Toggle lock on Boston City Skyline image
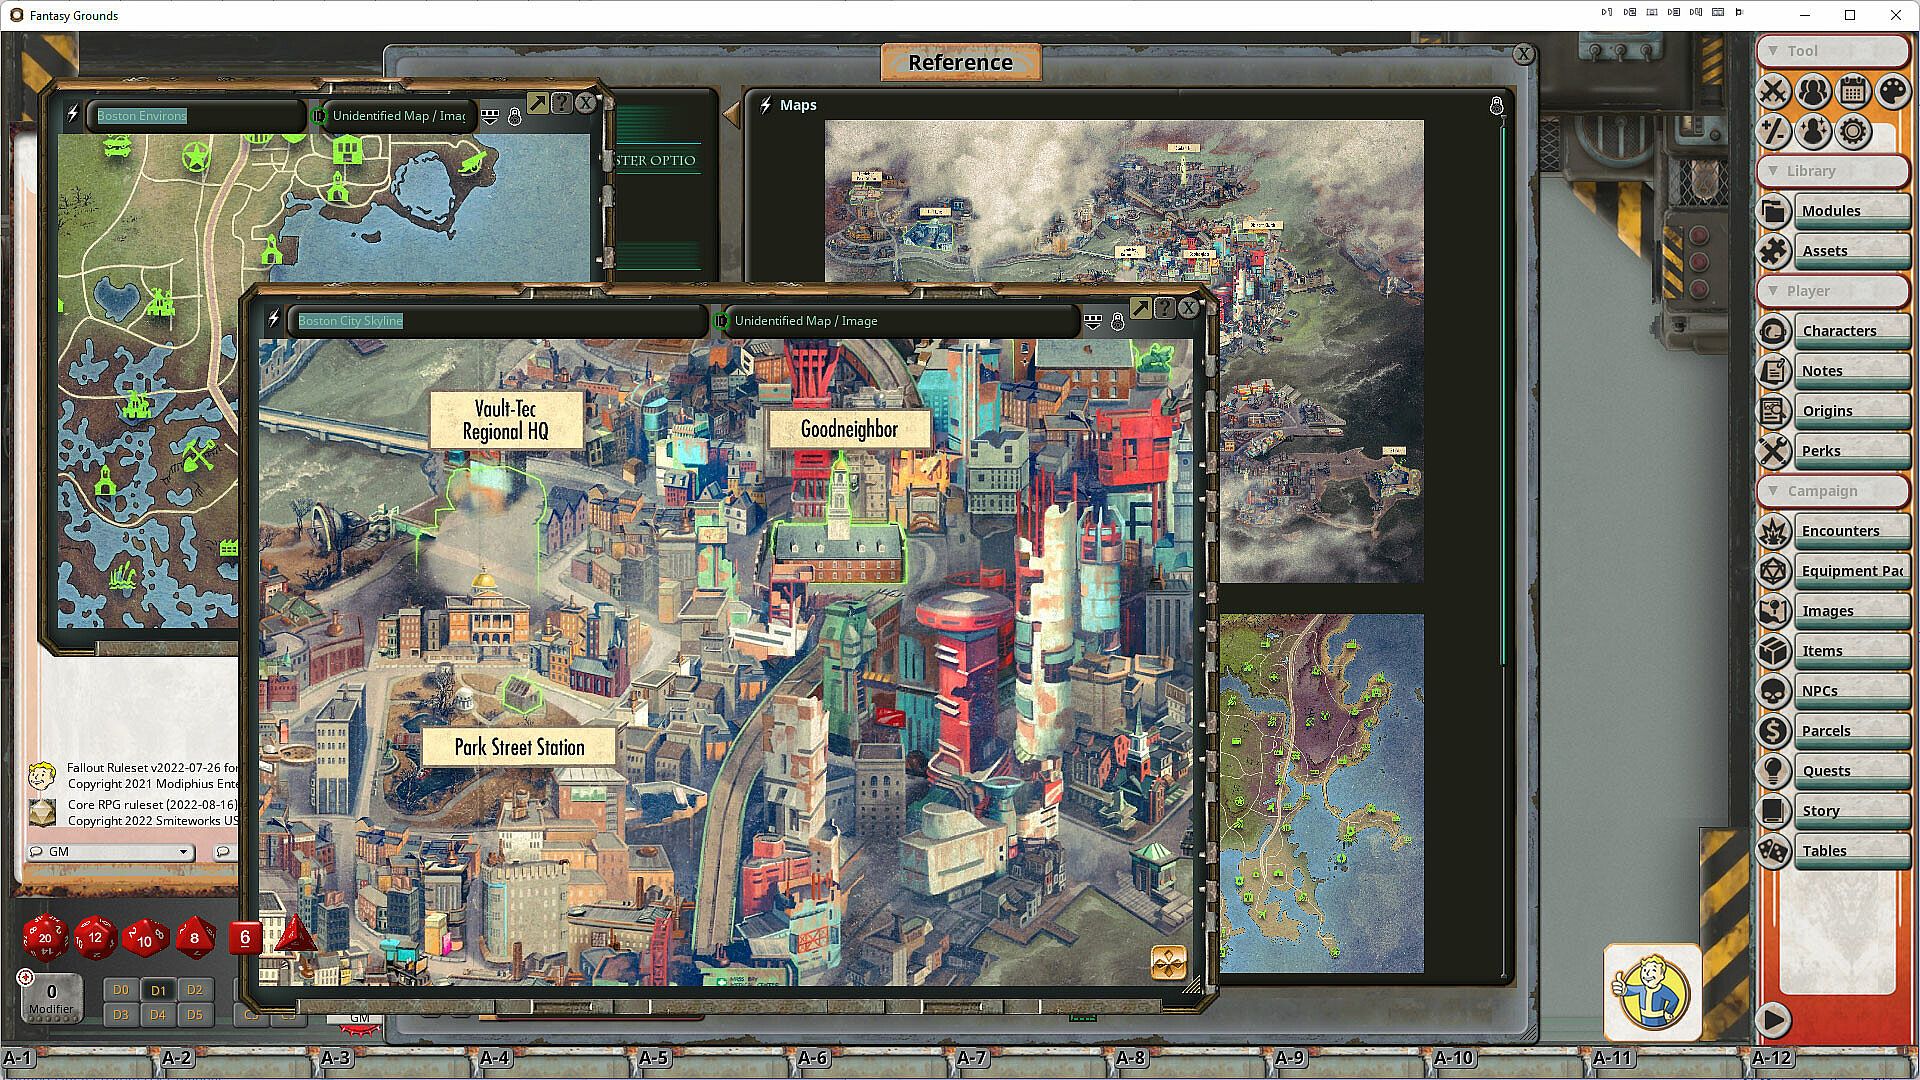This screenshot has width=1920, height=1080. [x=1118, y=321]
